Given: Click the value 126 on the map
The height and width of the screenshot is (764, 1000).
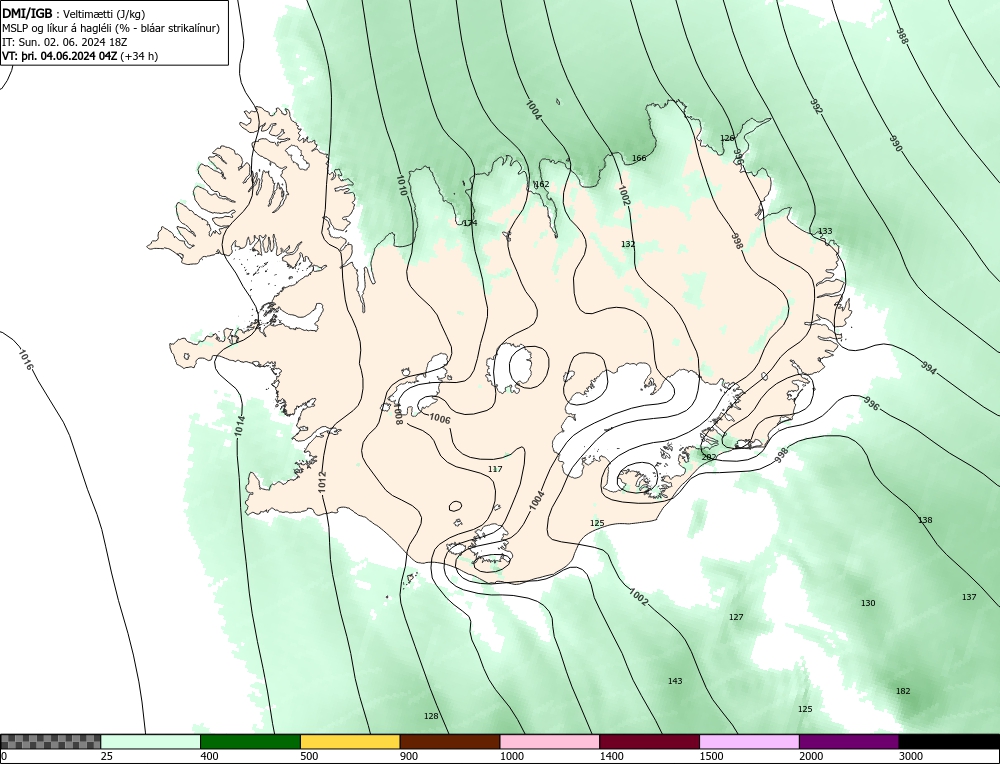Looking at the screenshot, I should pyautogui.click(x=727, y=138).
